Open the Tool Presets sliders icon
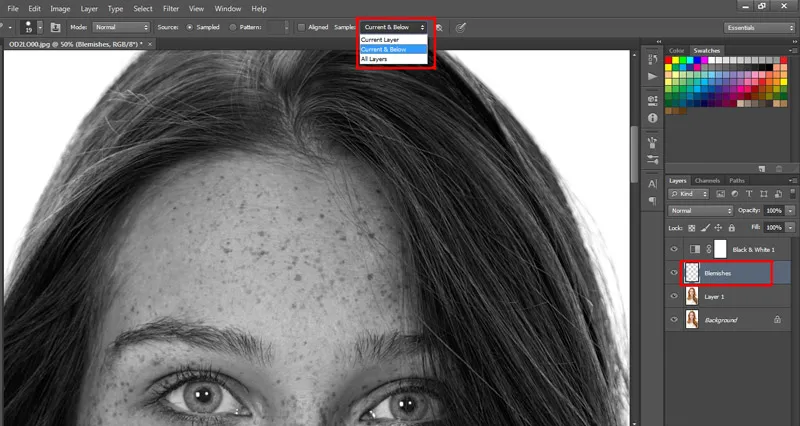Screen dimensions: 800x426 pyautogui.click(x=653, y=160)
